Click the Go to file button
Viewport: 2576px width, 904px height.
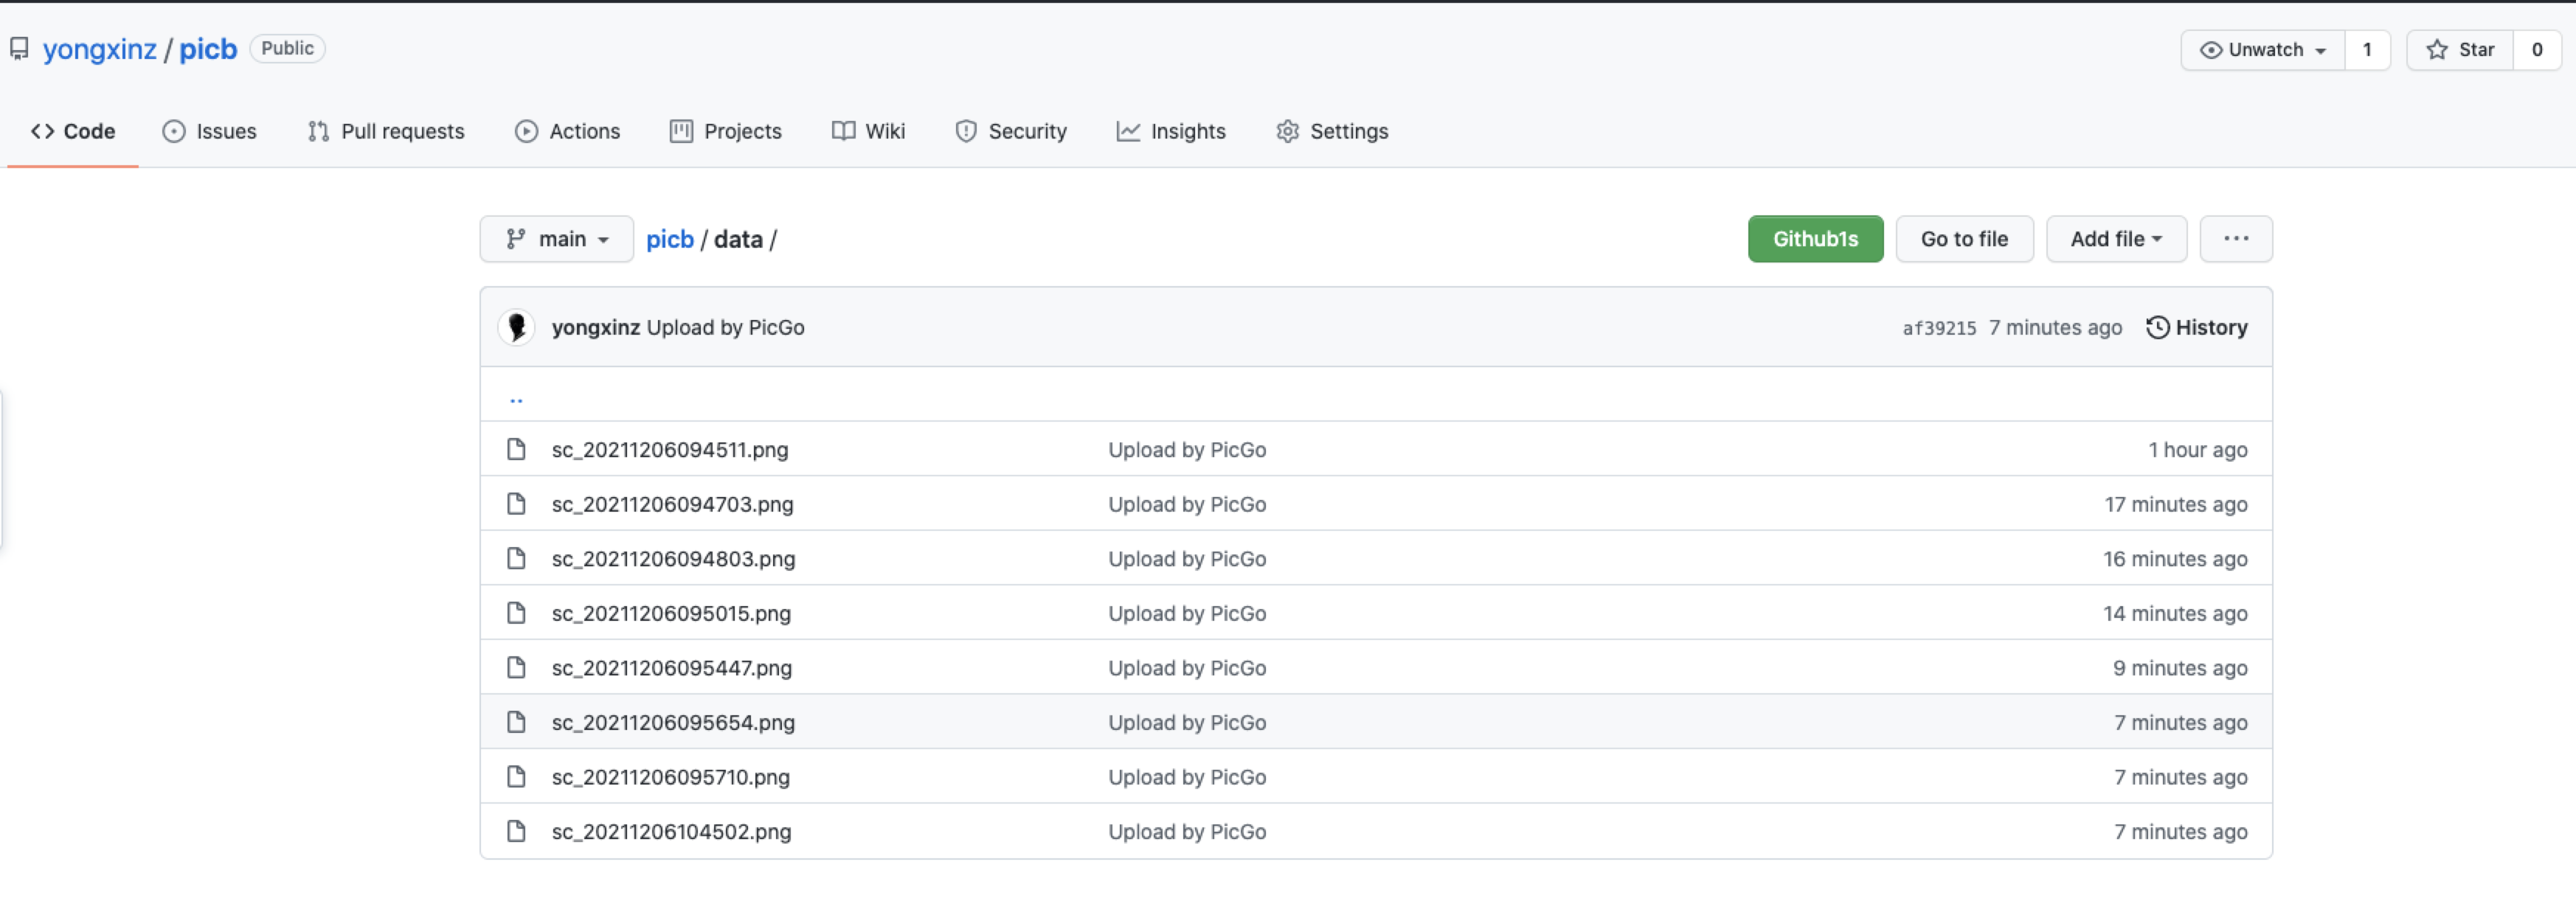coord(1963,239)
